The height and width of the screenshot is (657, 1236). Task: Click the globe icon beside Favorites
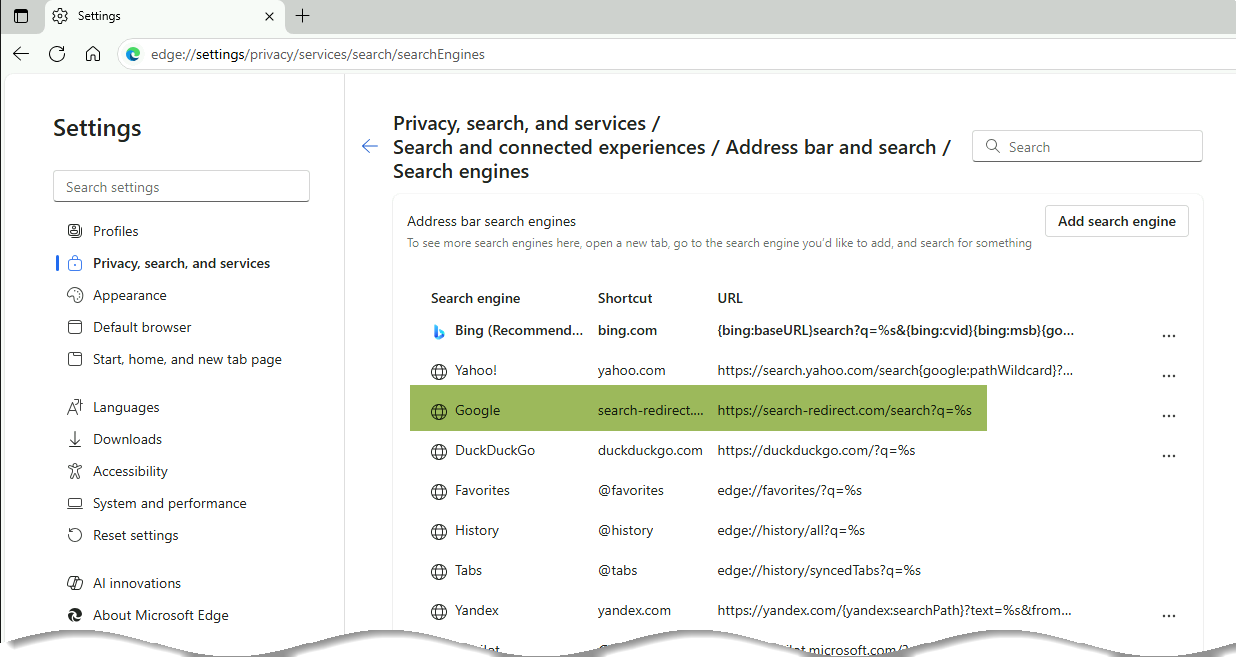pos(438,491)
